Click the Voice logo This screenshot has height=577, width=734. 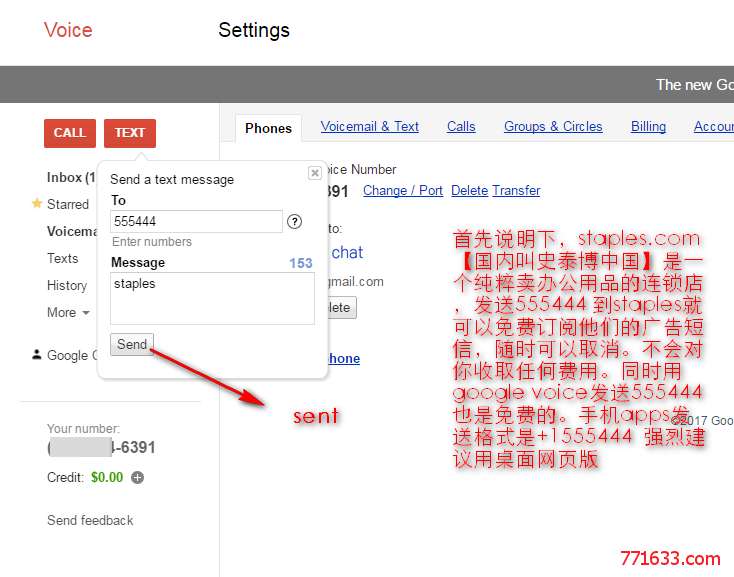pyautogui.click(x=68, y=30)
